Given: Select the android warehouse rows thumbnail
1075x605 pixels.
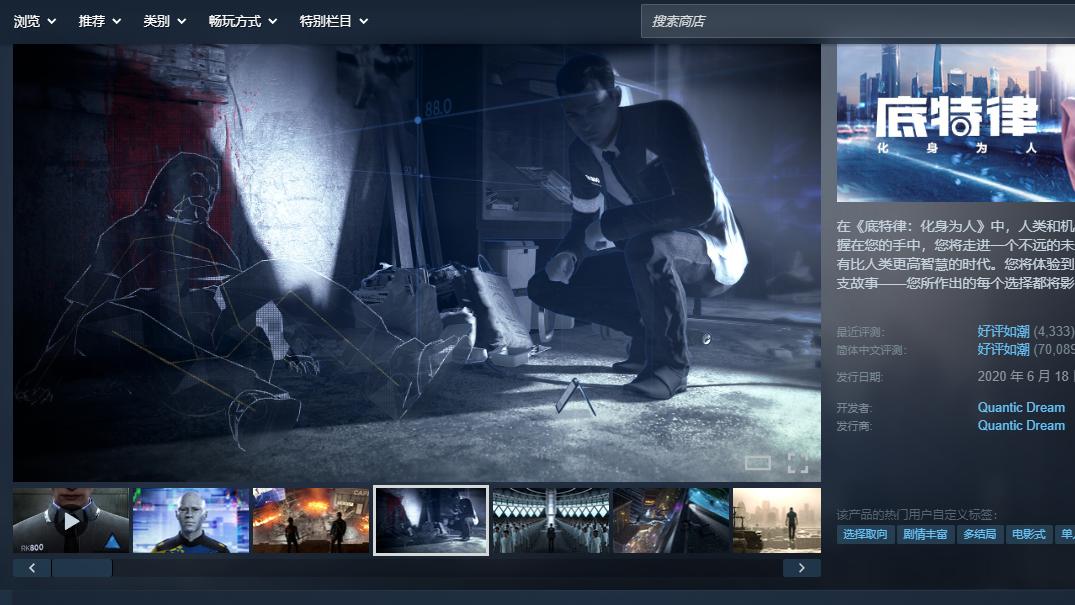Looking at the screenshot, I should 551,521.
